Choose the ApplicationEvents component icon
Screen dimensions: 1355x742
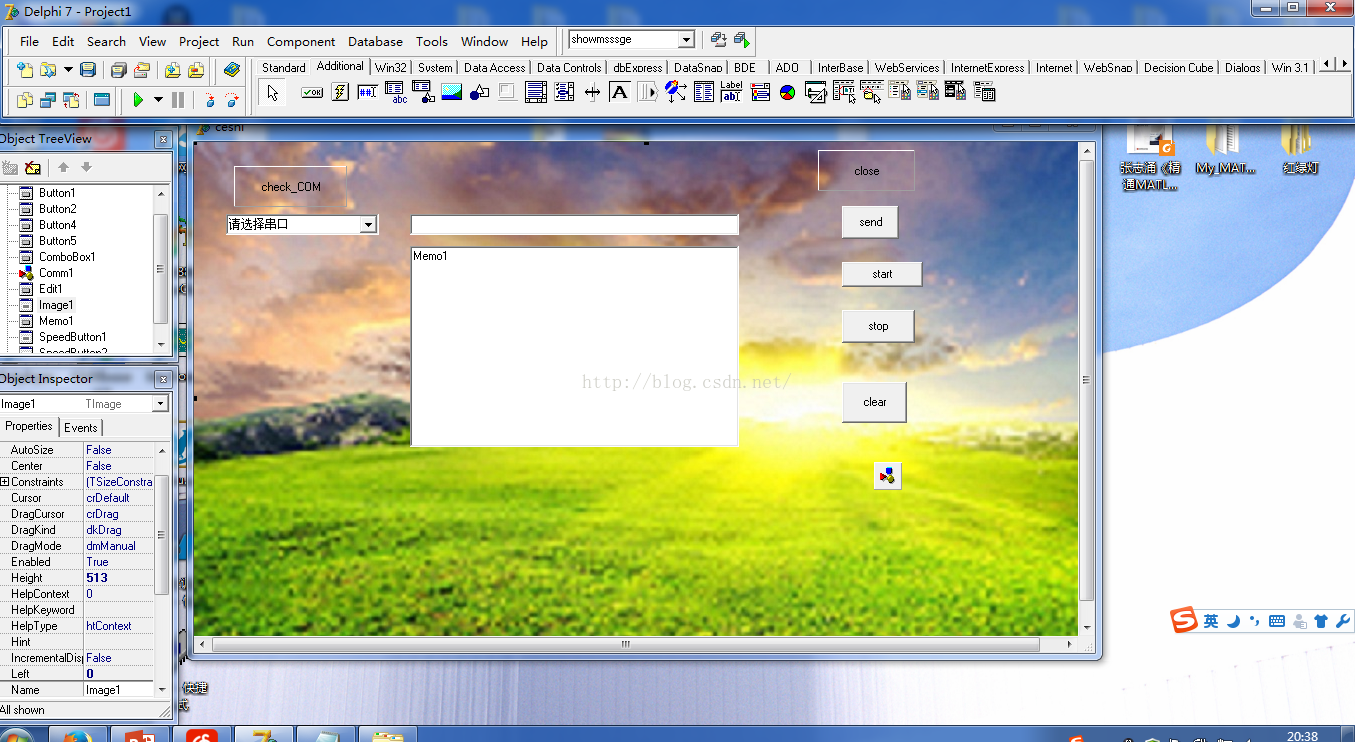(x=675, y=93)
